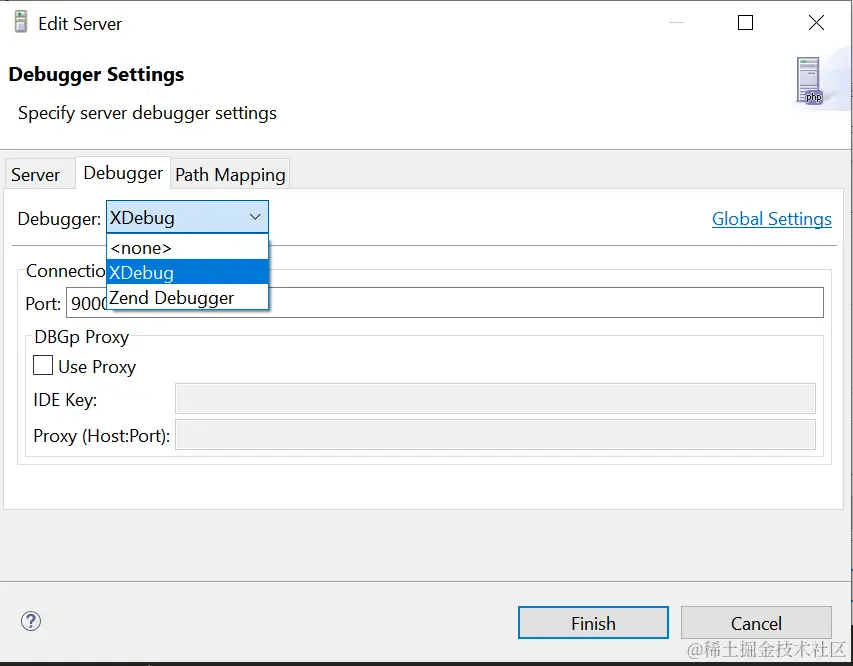Select the Debugger tab

[123, 173]
